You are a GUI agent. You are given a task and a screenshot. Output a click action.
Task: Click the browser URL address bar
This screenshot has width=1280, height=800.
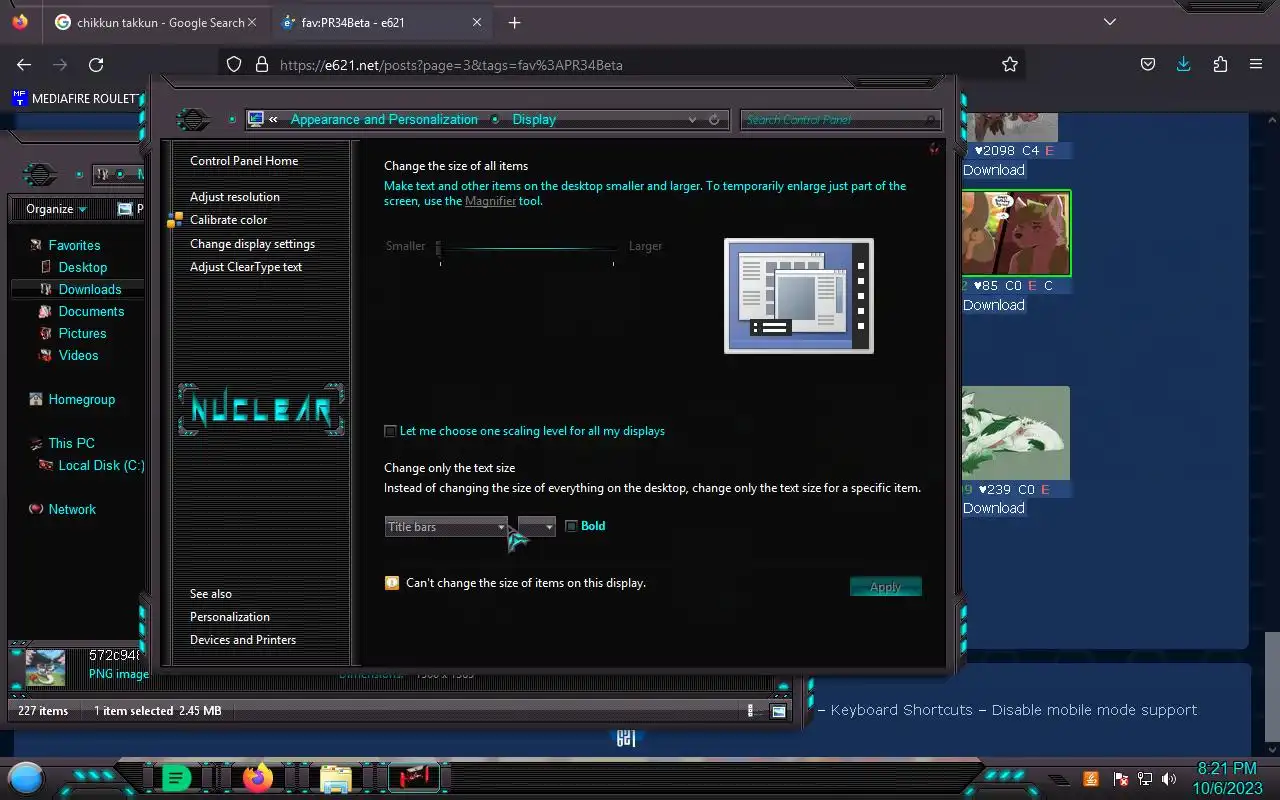620,64
